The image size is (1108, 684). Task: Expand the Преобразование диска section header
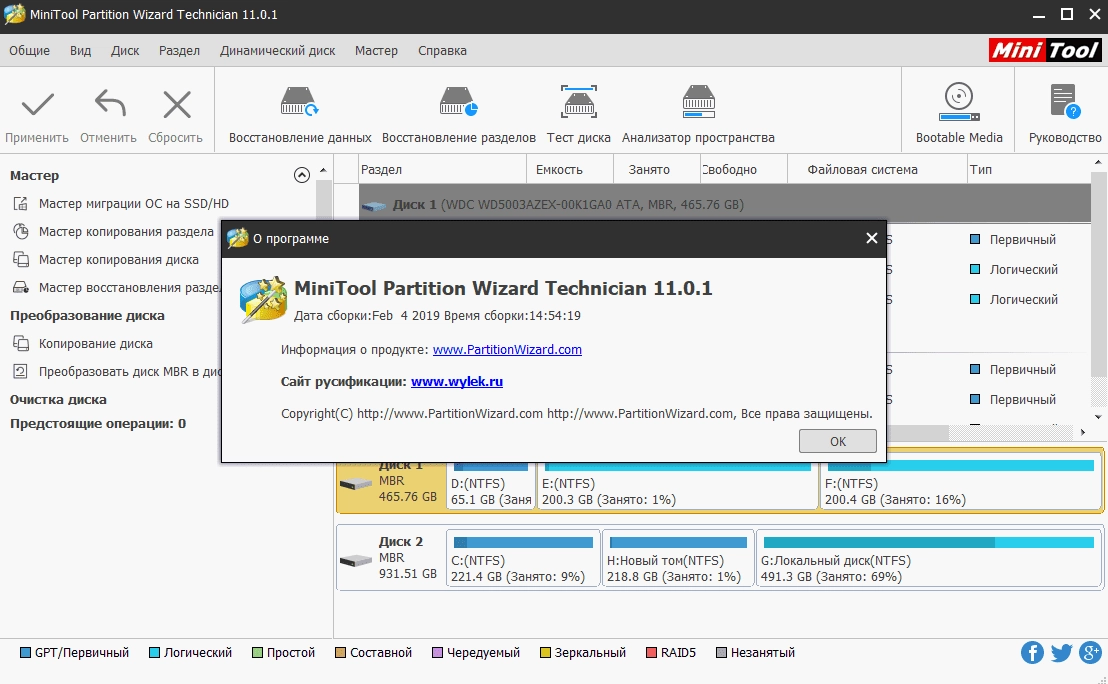[x=87, y=316]
